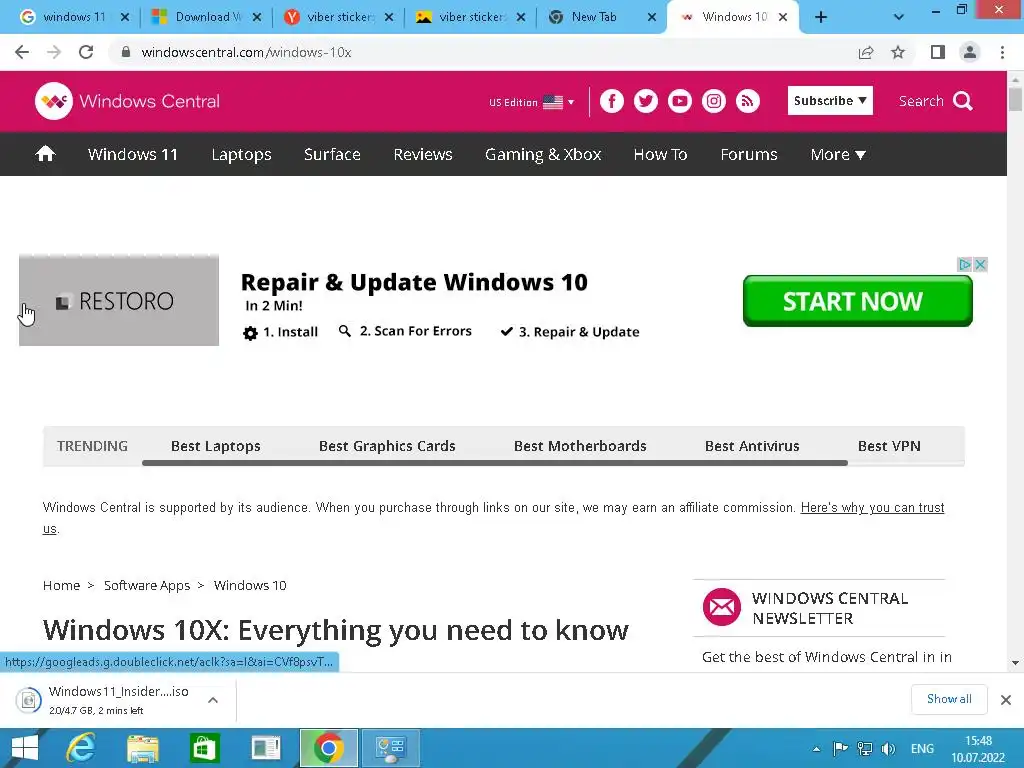Image resolution: width=1024 pixels, height=768 pixels.
Task: Click the Windows Central logo
Action: (127, 101)
